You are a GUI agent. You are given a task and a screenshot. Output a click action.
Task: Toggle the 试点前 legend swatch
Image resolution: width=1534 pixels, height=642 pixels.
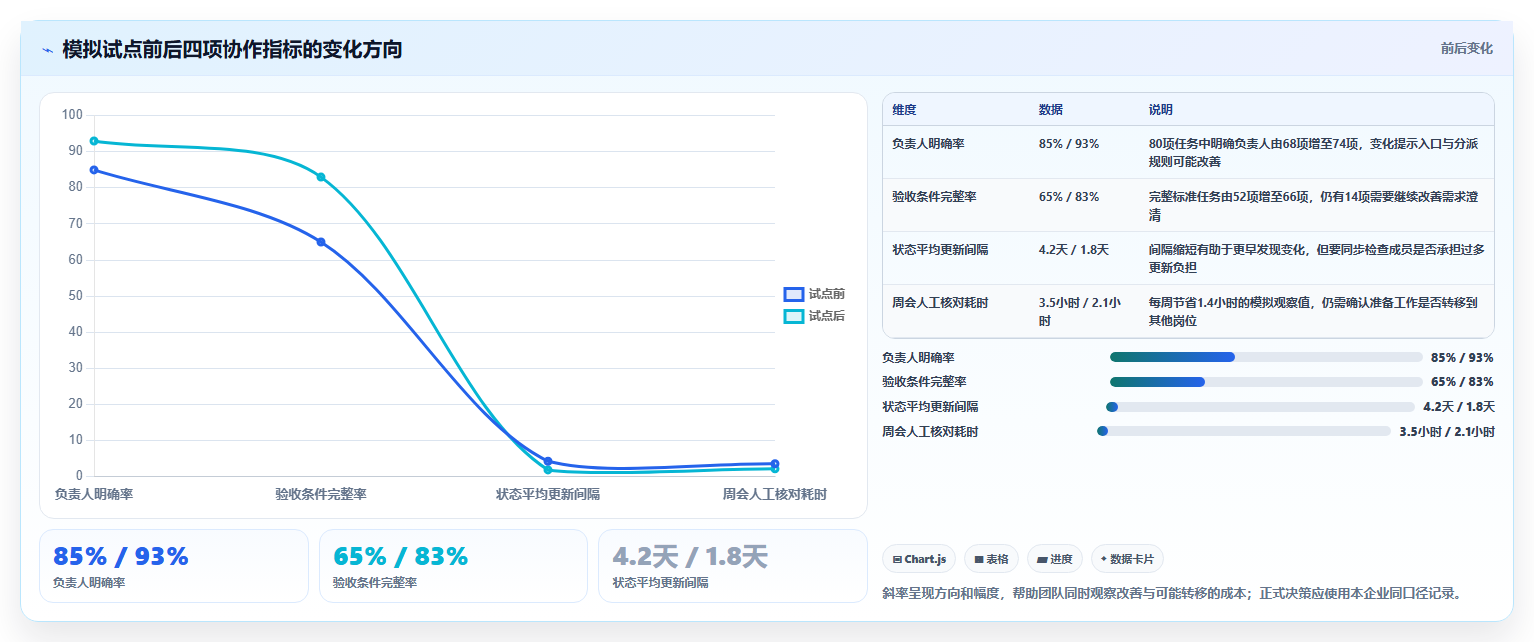coord(794,294)
